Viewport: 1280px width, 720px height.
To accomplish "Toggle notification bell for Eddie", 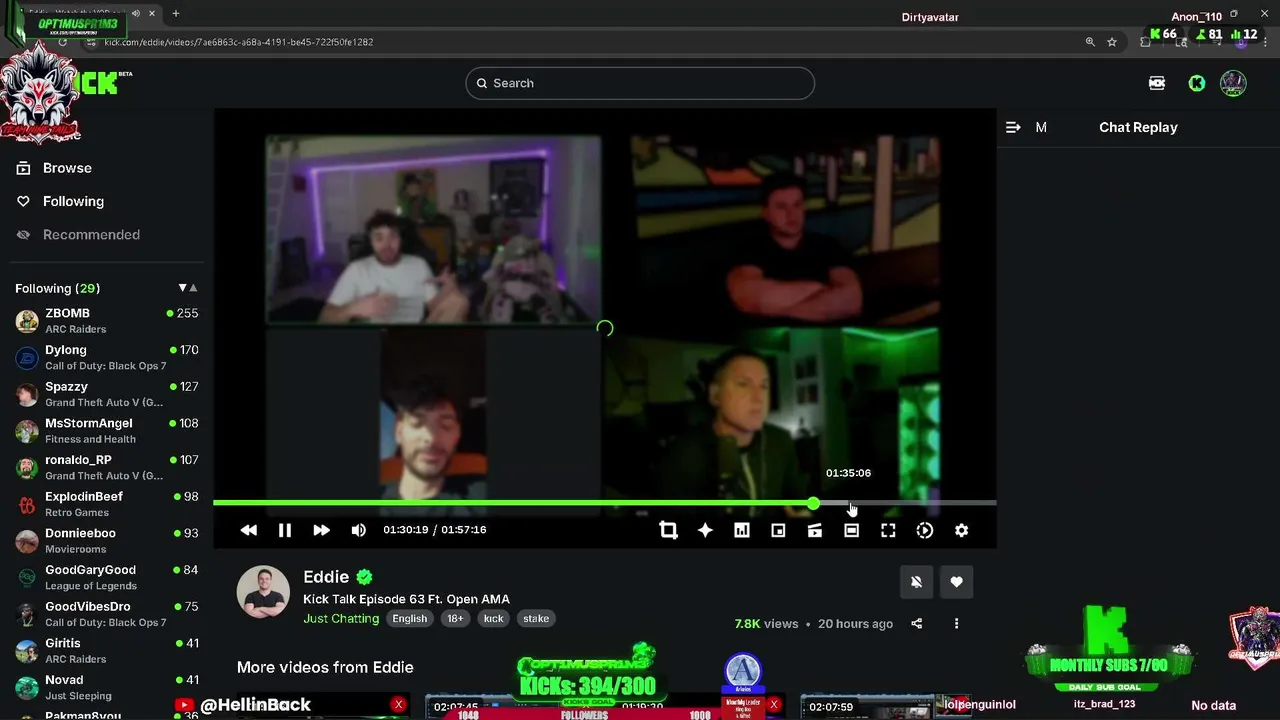I will coord(916,582).
